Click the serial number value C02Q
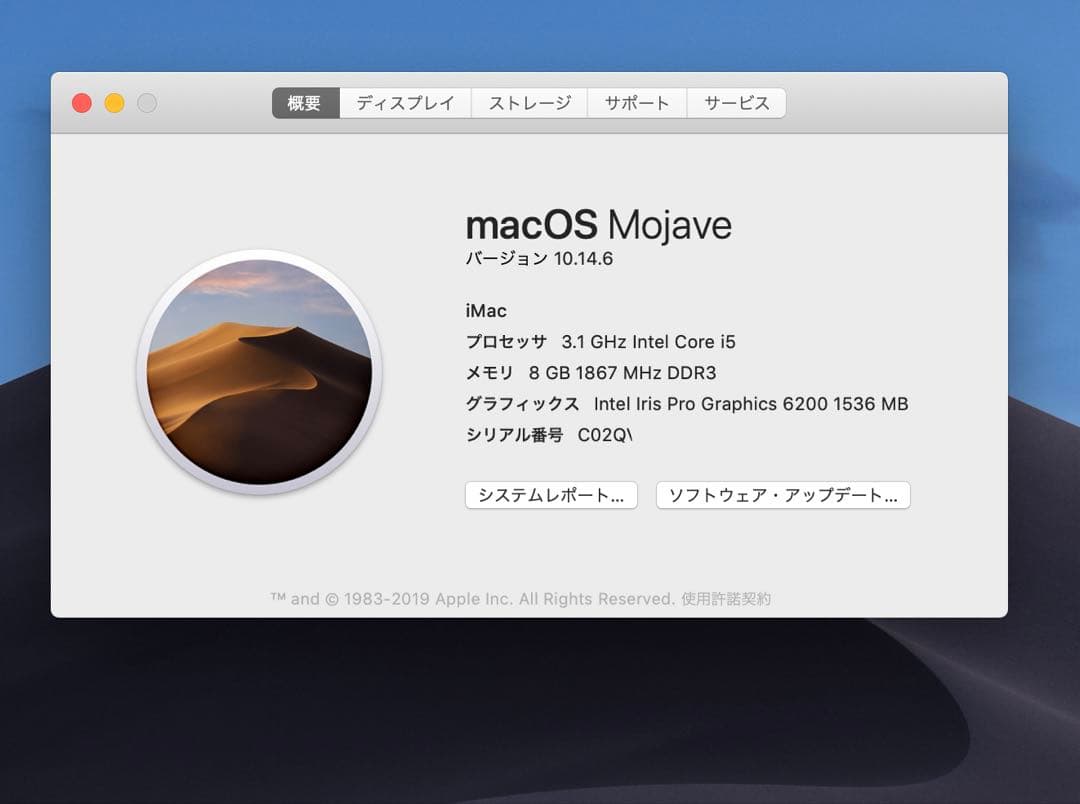This screenshot has width=1080, height=804. [605, 435]
